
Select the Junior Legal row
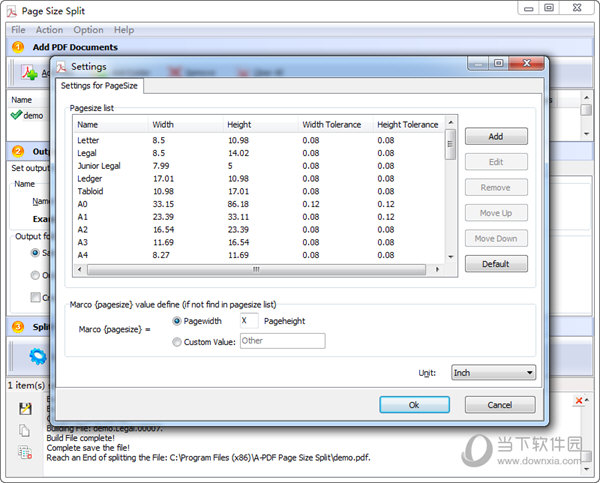[259, 166]
